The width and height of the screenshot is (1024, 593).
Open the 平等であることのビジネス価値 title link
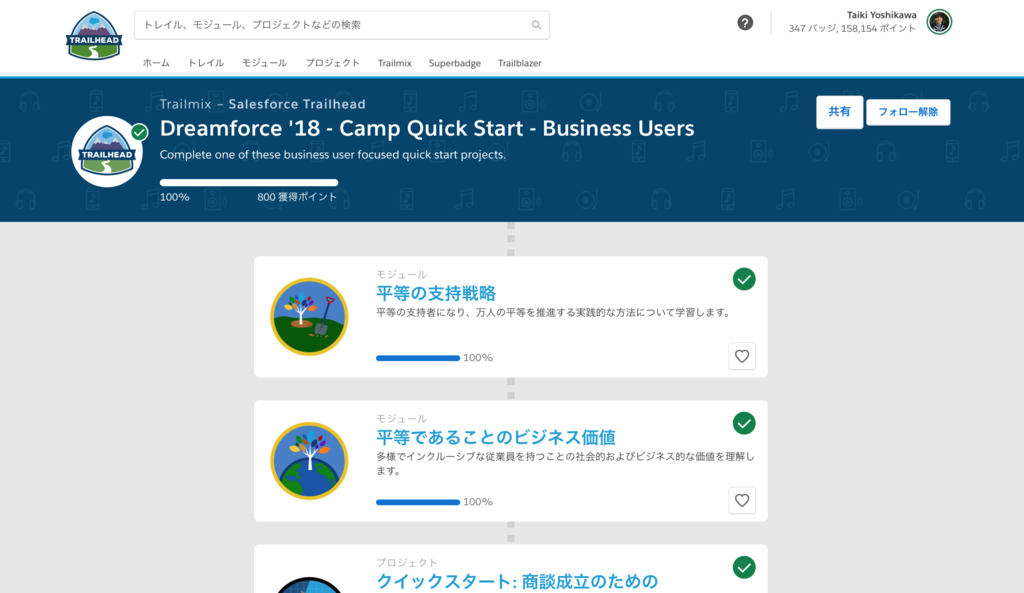point(496,437)
